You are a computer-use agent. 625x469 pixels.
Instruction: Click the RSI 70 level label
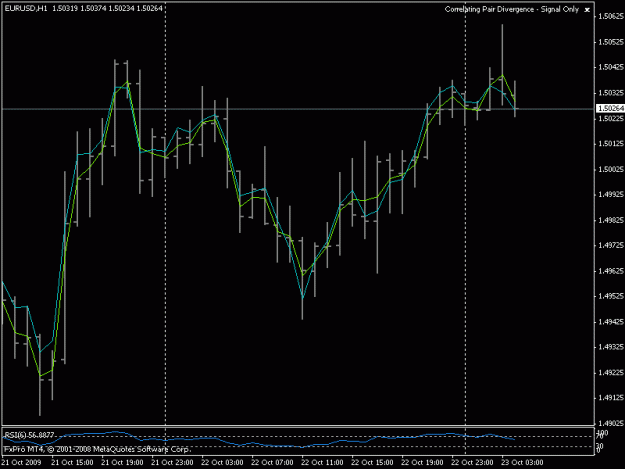click(600, 437)
